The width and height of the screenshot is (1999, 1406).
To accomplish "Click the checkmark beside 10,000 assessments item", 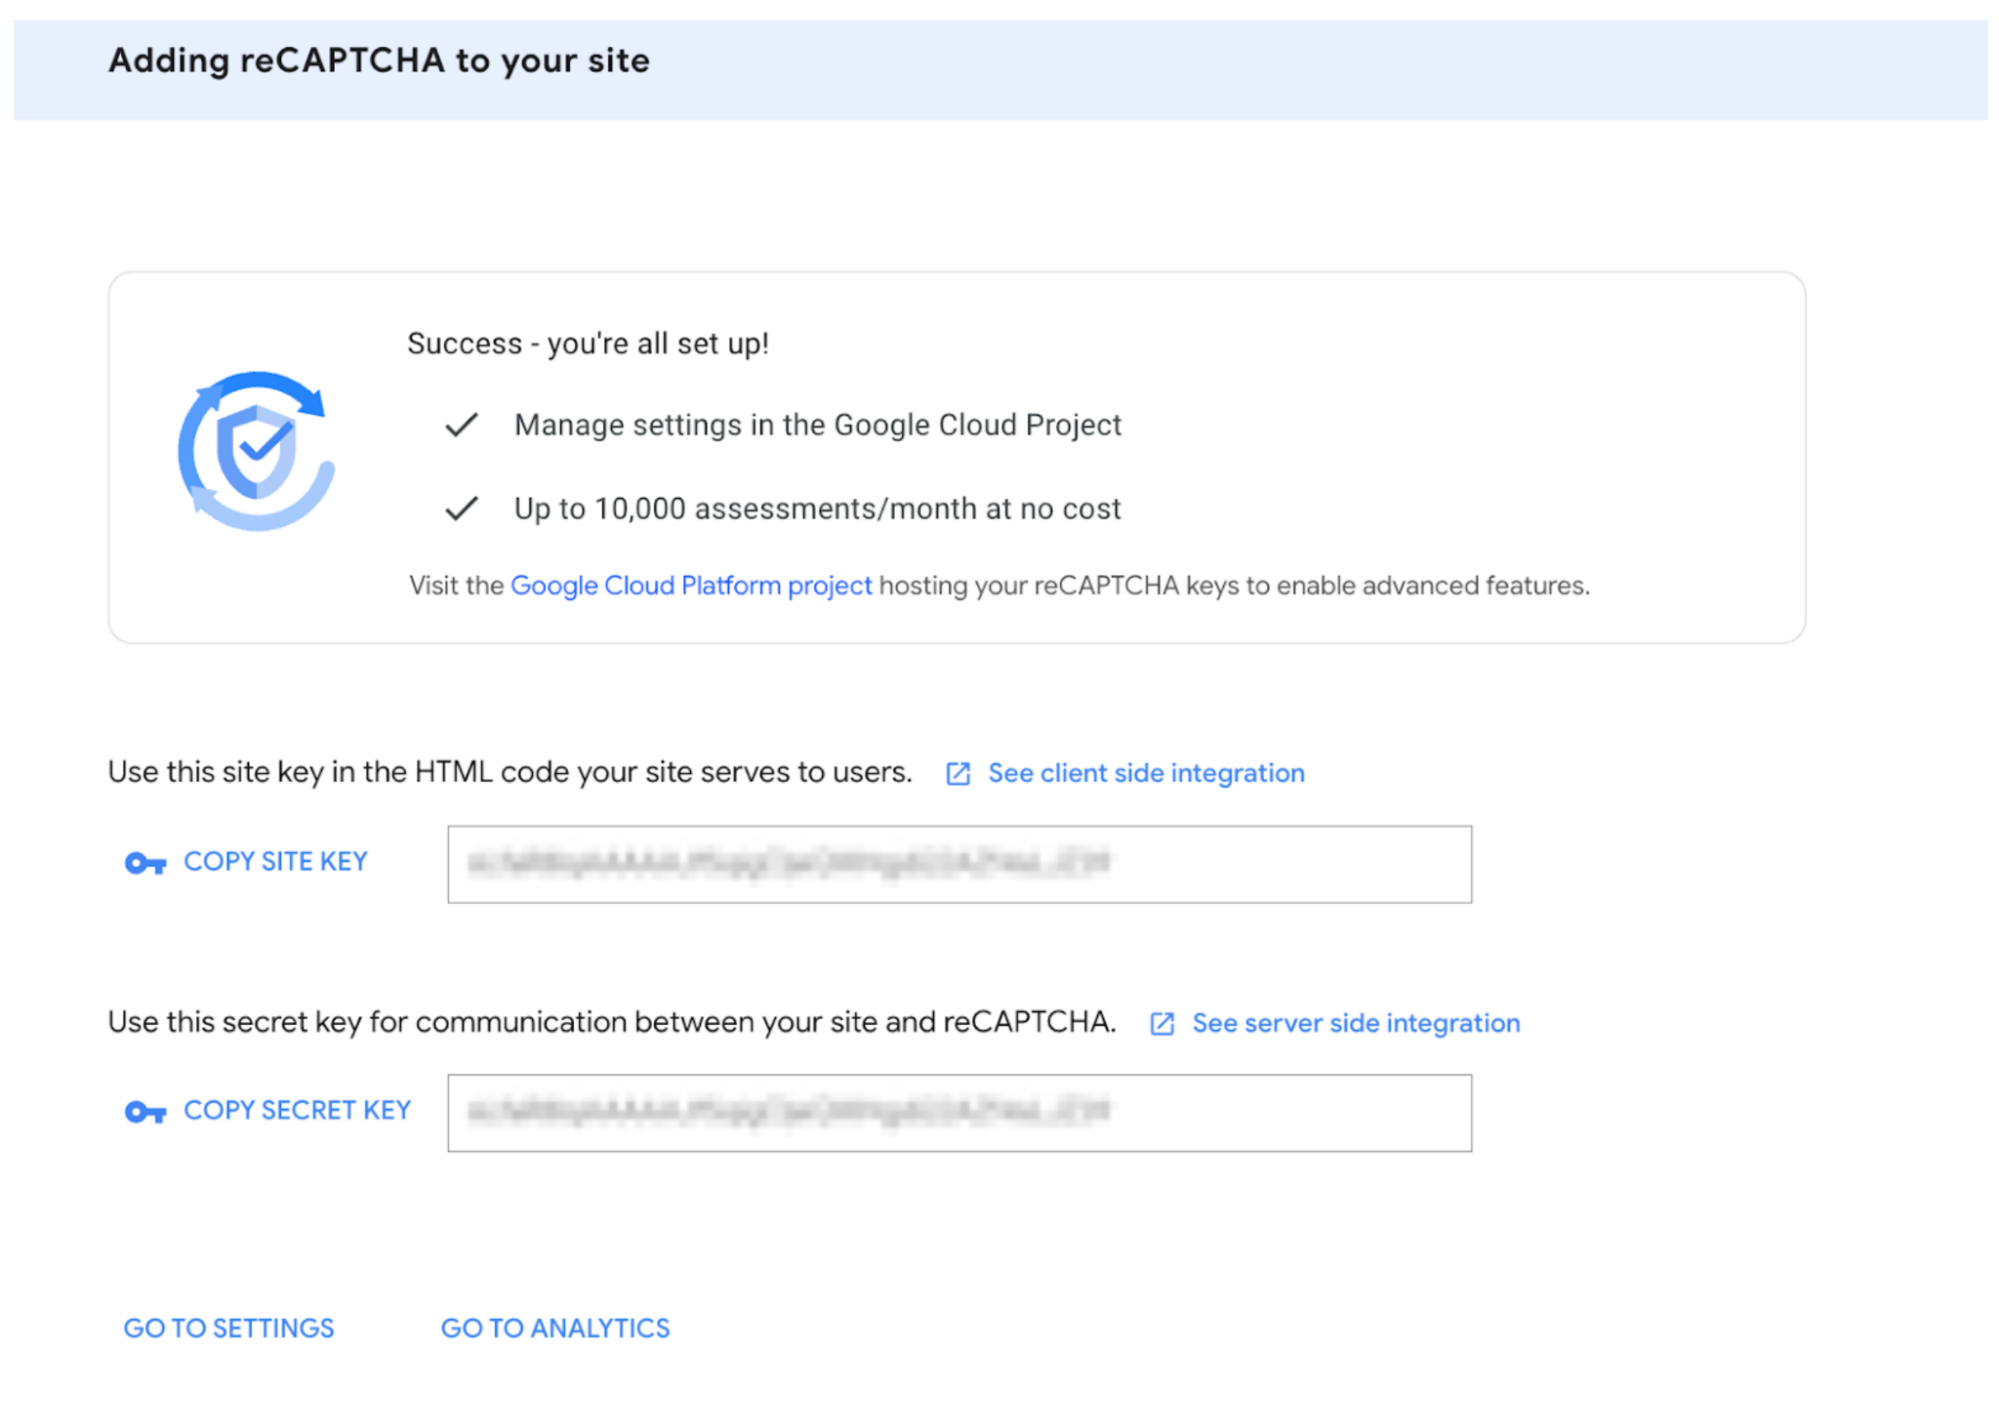I will pyautogui.click(x=461, y=508).
